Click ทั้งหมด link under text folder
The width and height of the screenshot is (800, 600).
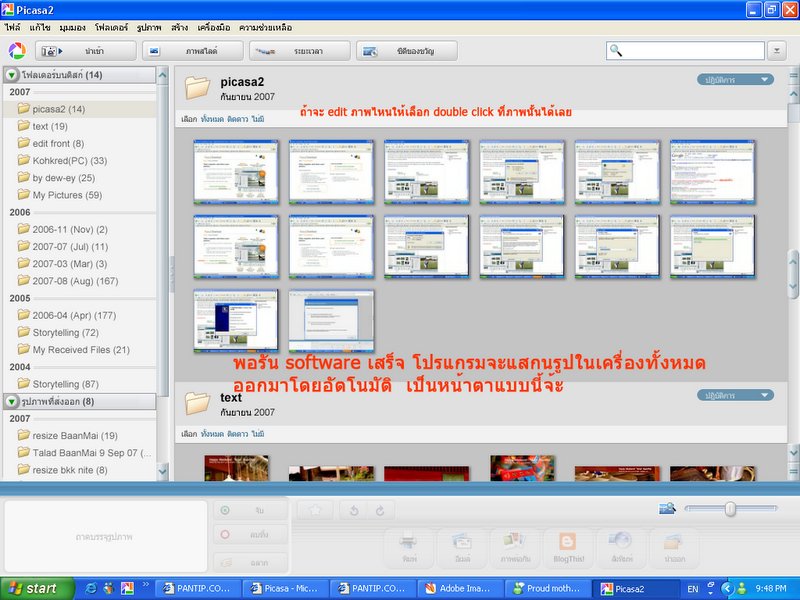pyautogui.click(x=212, y=434)
